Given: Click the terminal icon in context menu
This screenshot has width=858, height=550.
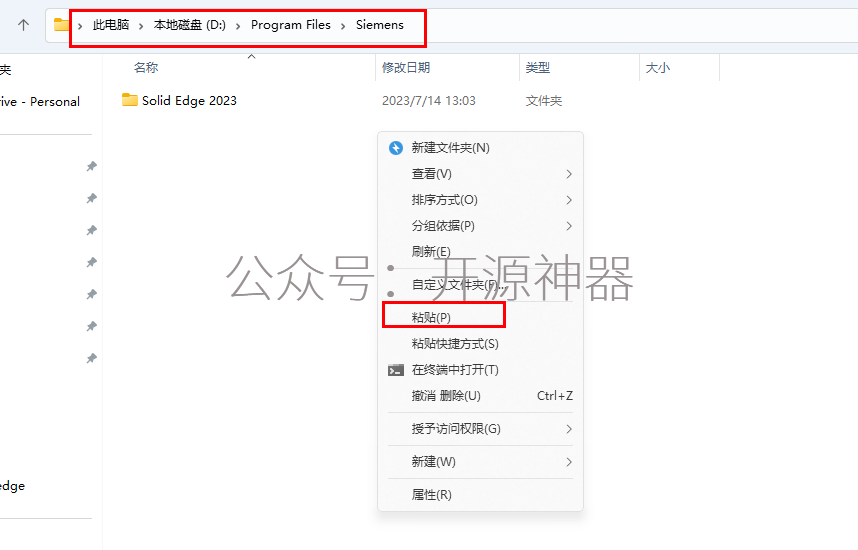Looking at the screenshot, I should (396, 370).
